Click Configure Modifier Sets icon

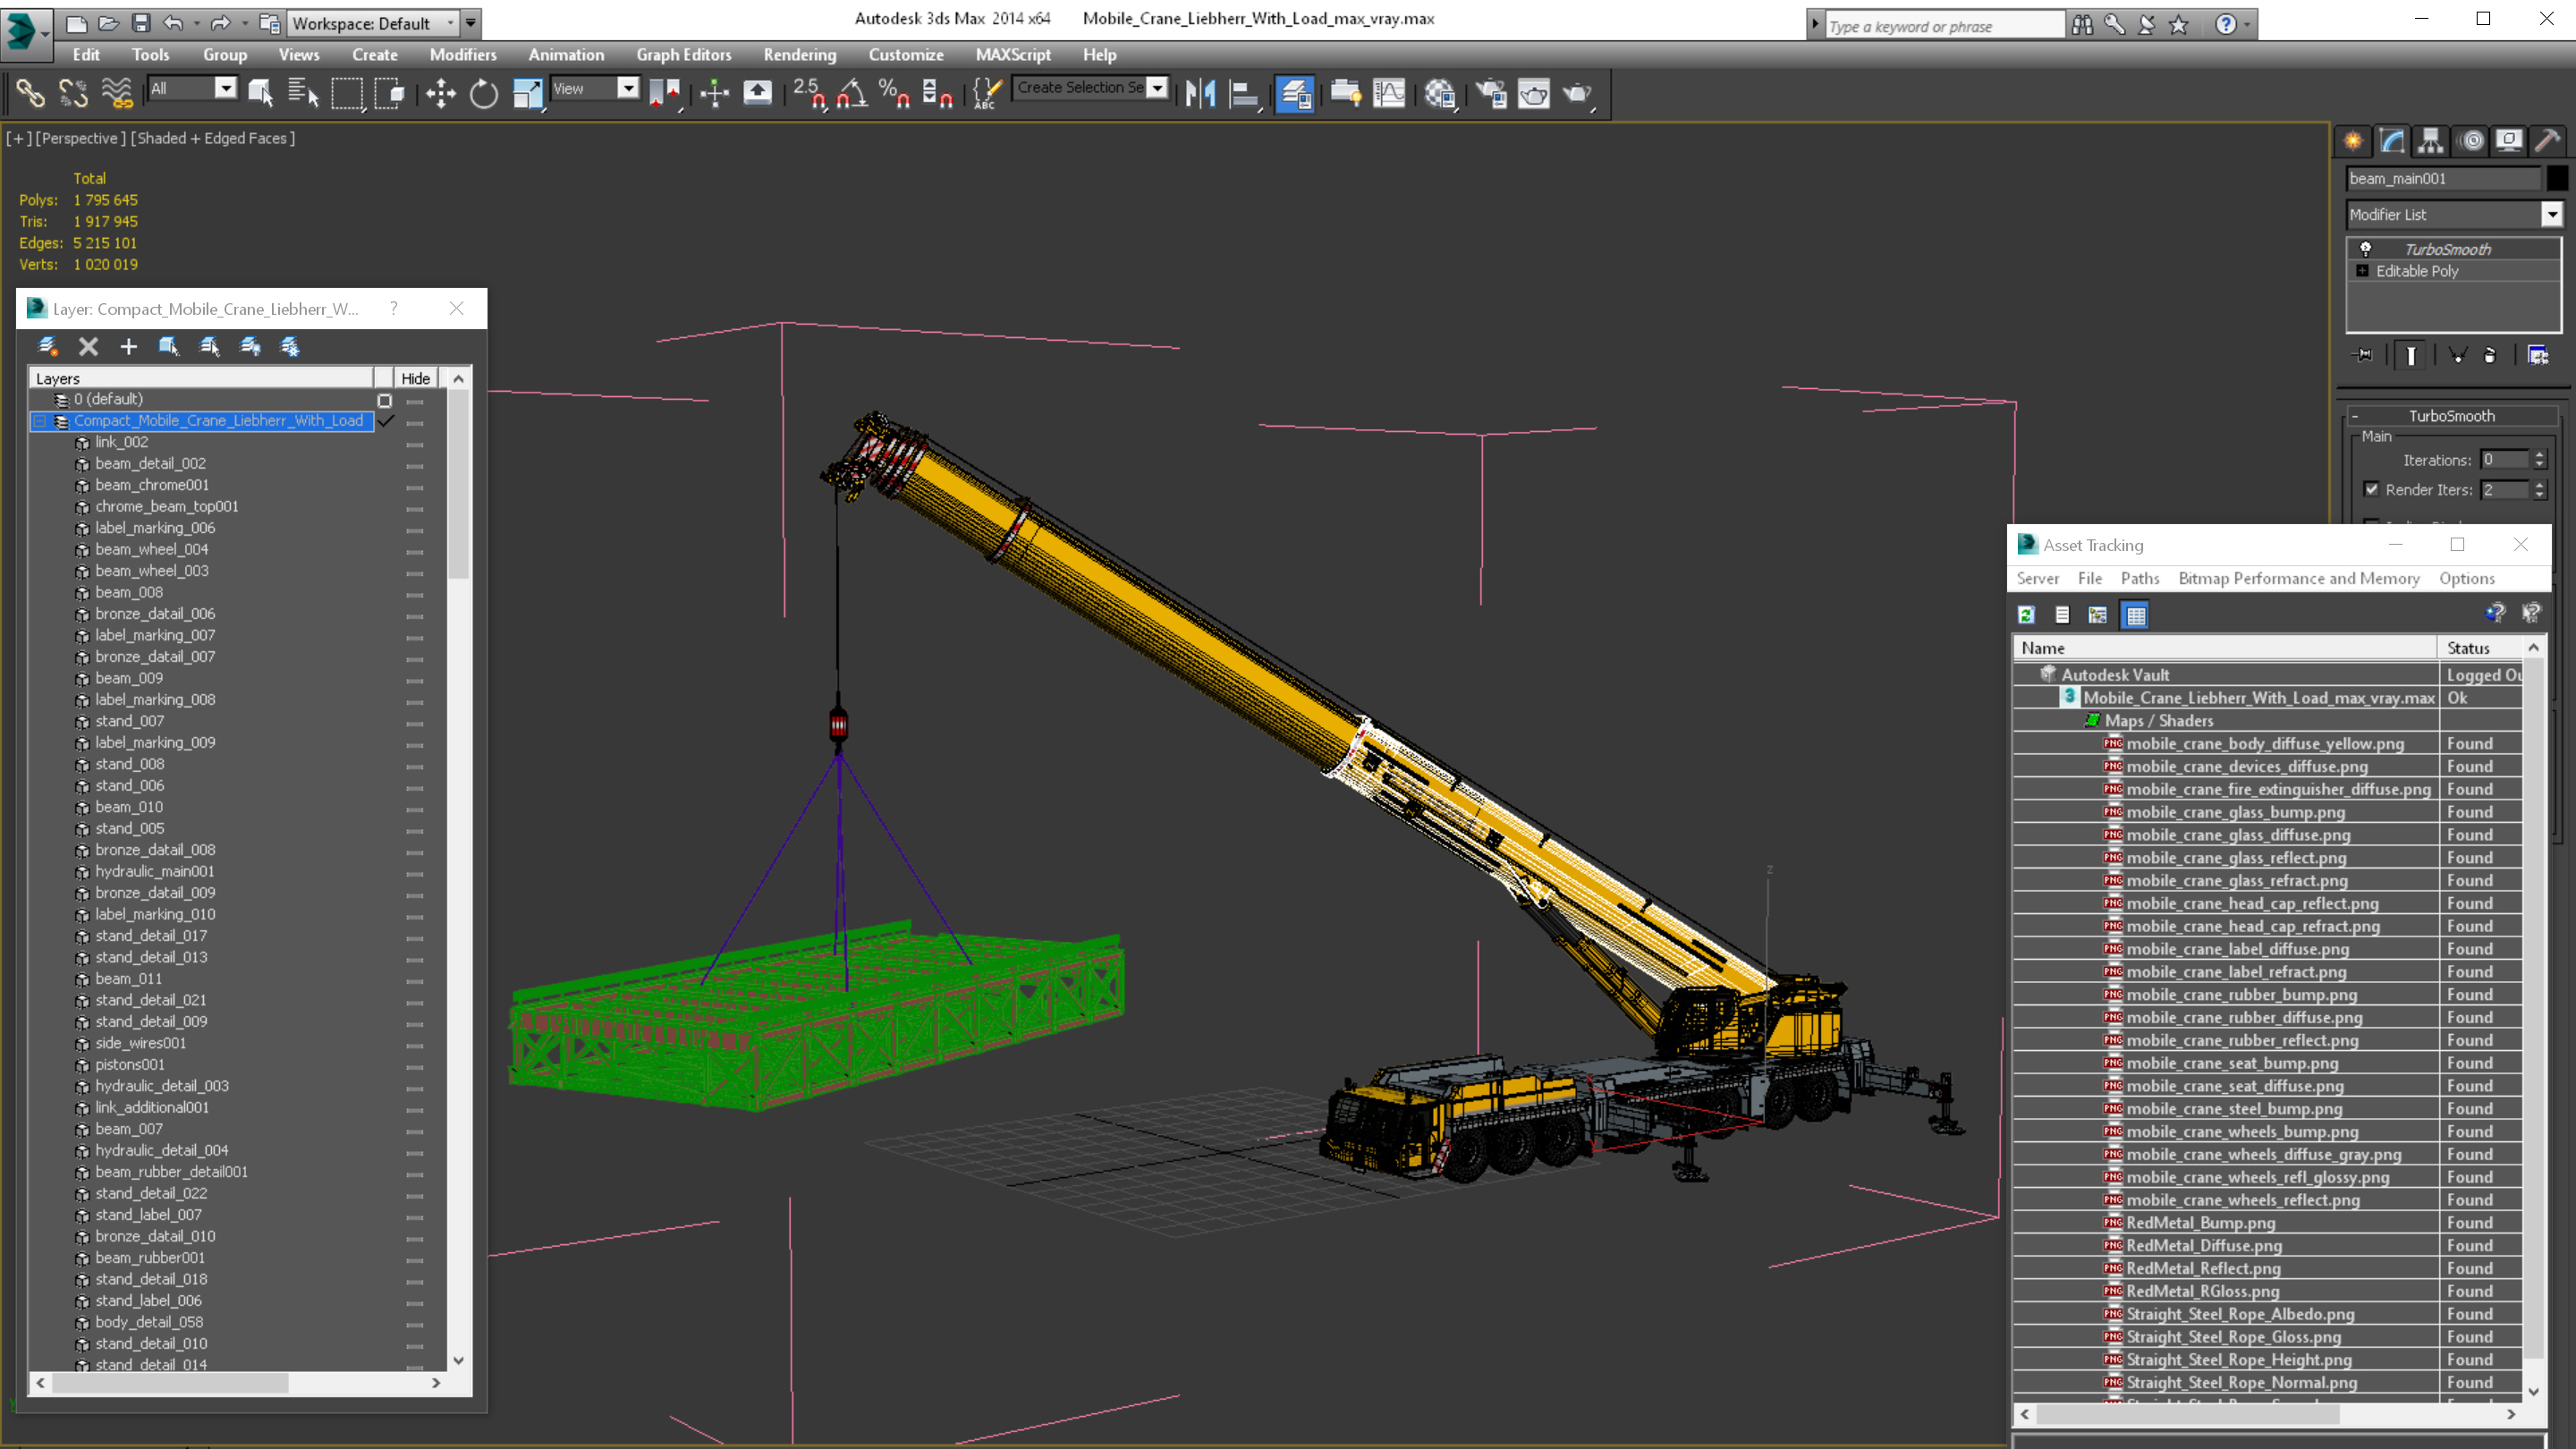tap(2538, 355)
